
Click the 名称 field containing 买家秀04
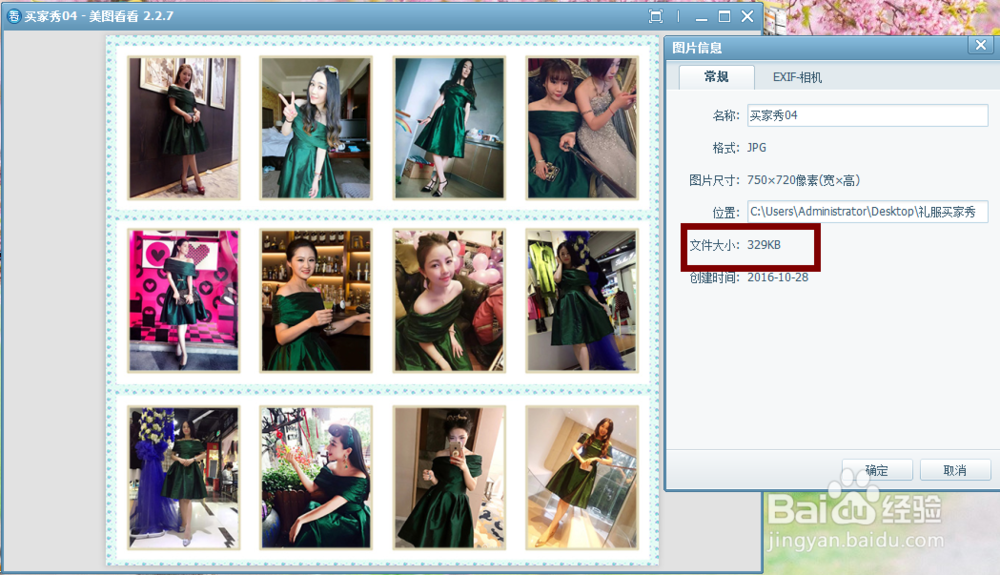coord(867,115)
